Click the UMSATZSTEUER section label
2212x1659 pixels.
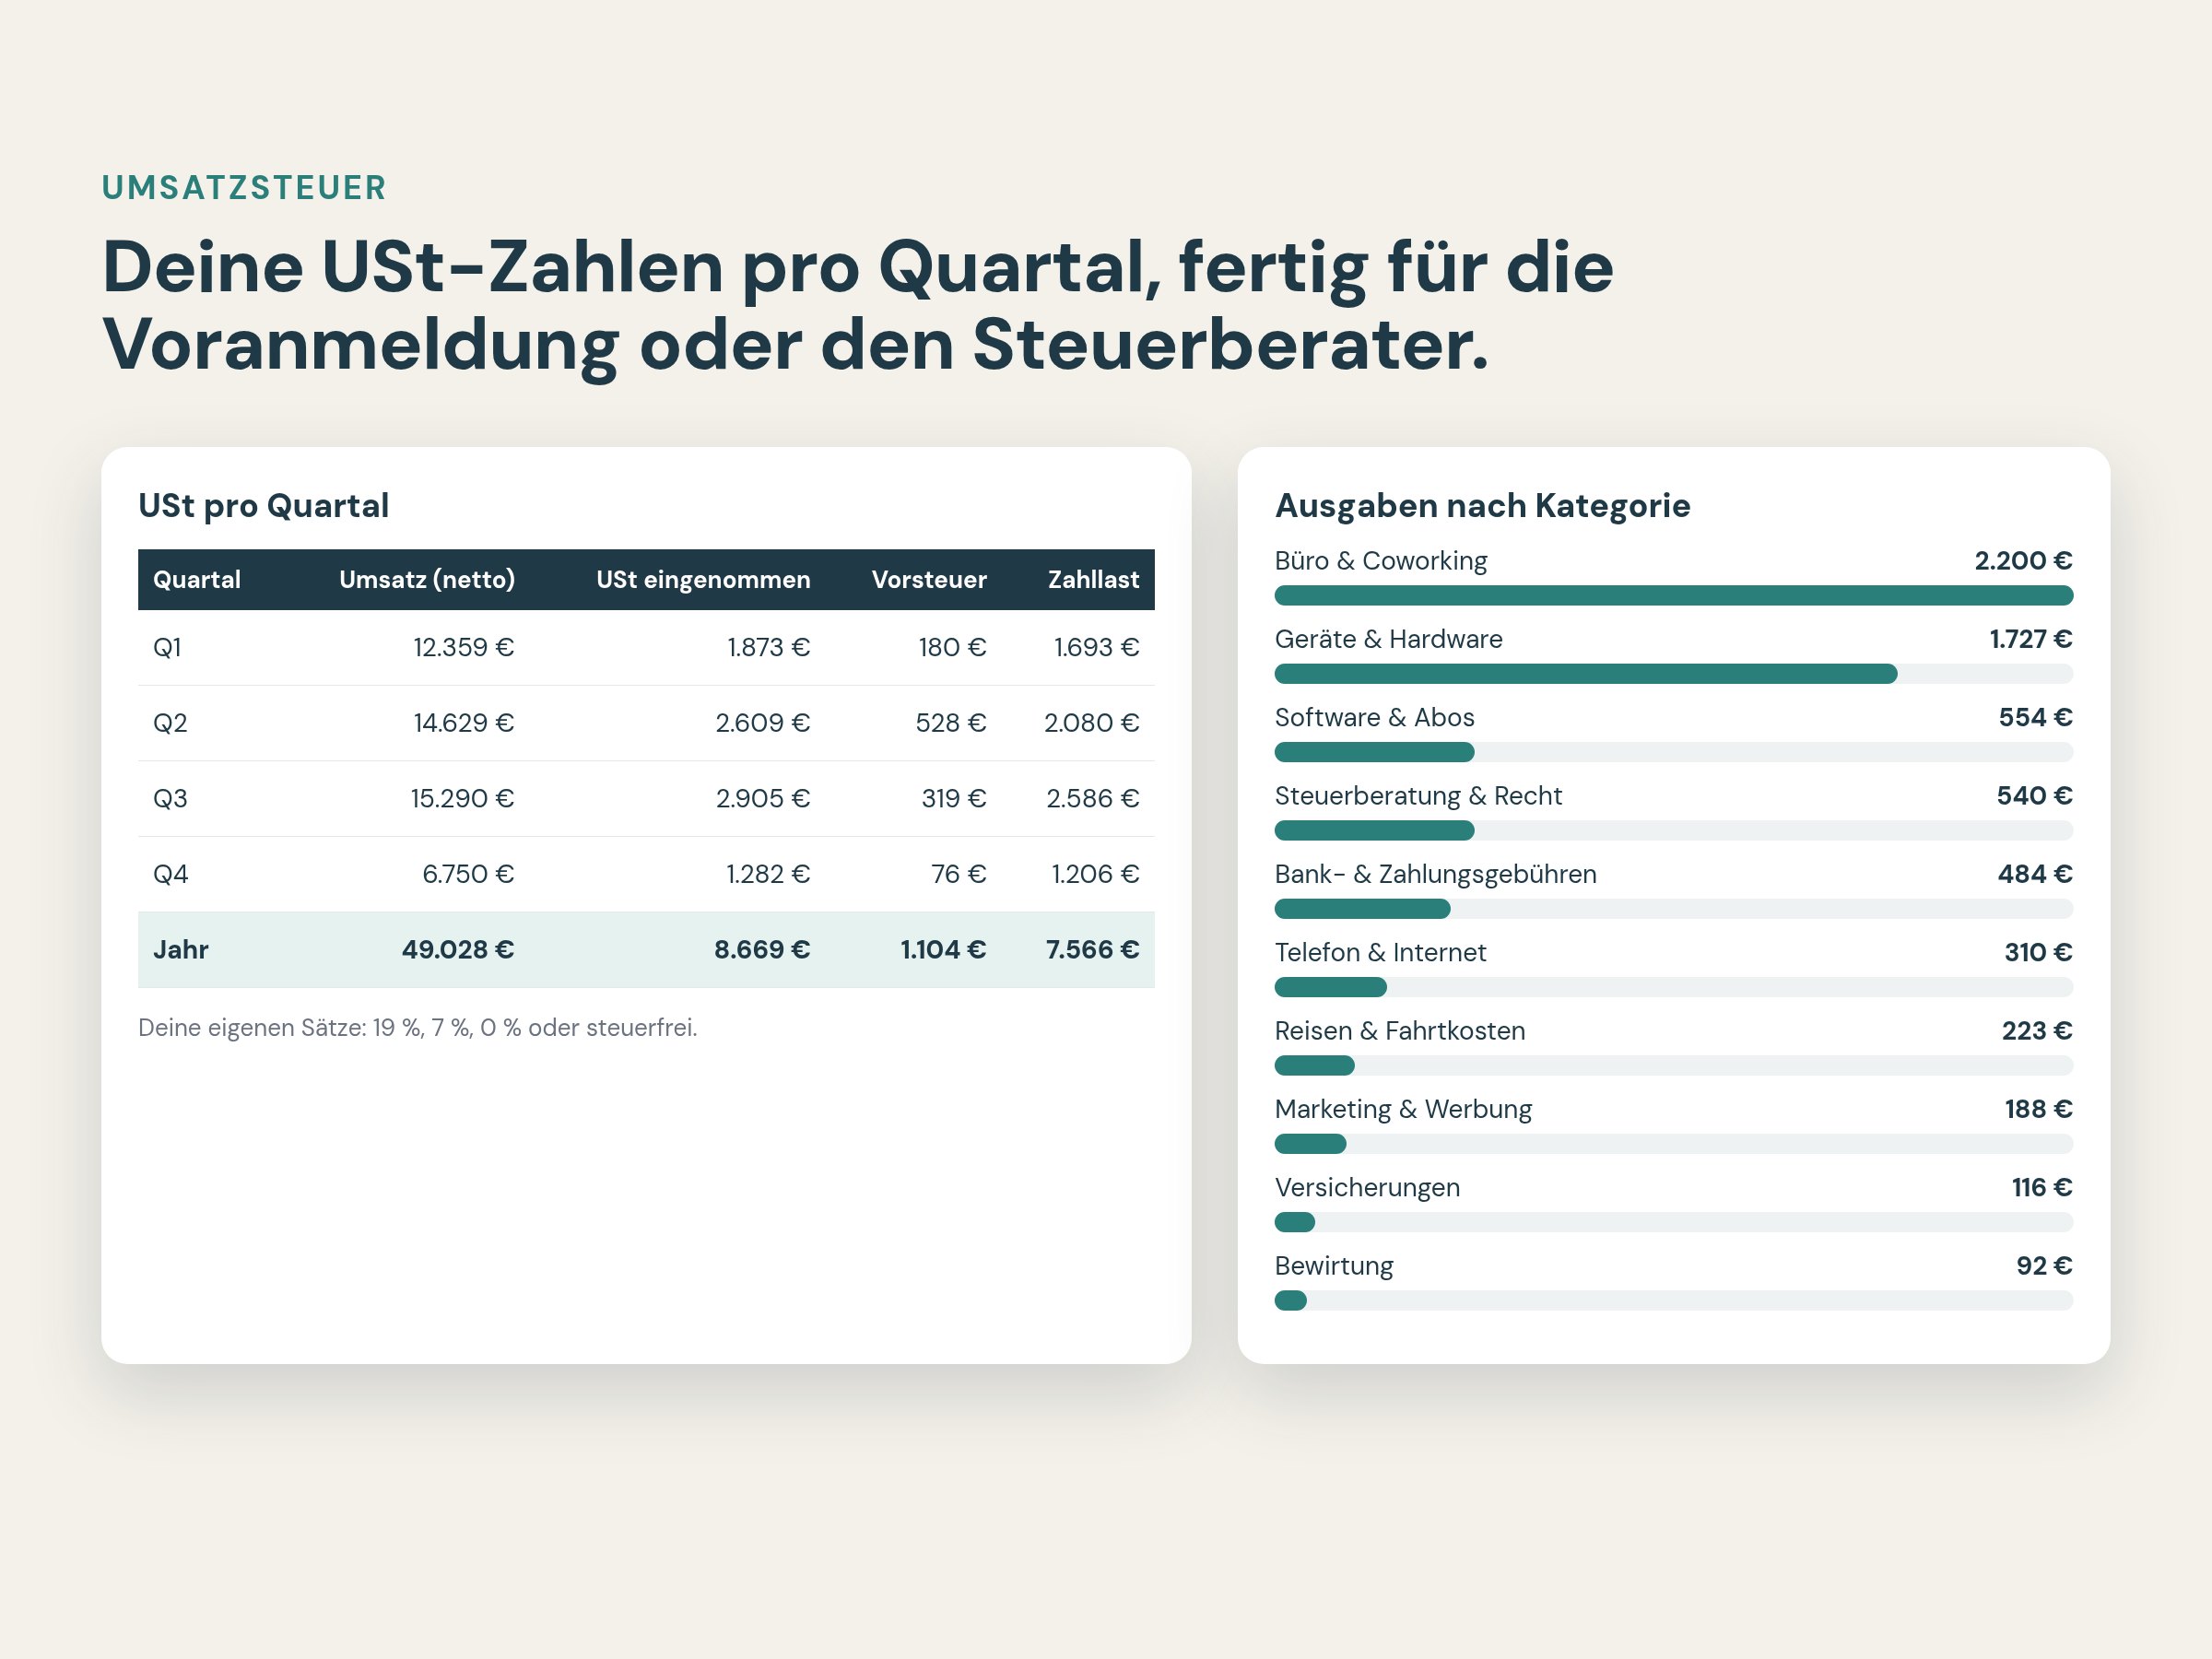tap(244, 188)
